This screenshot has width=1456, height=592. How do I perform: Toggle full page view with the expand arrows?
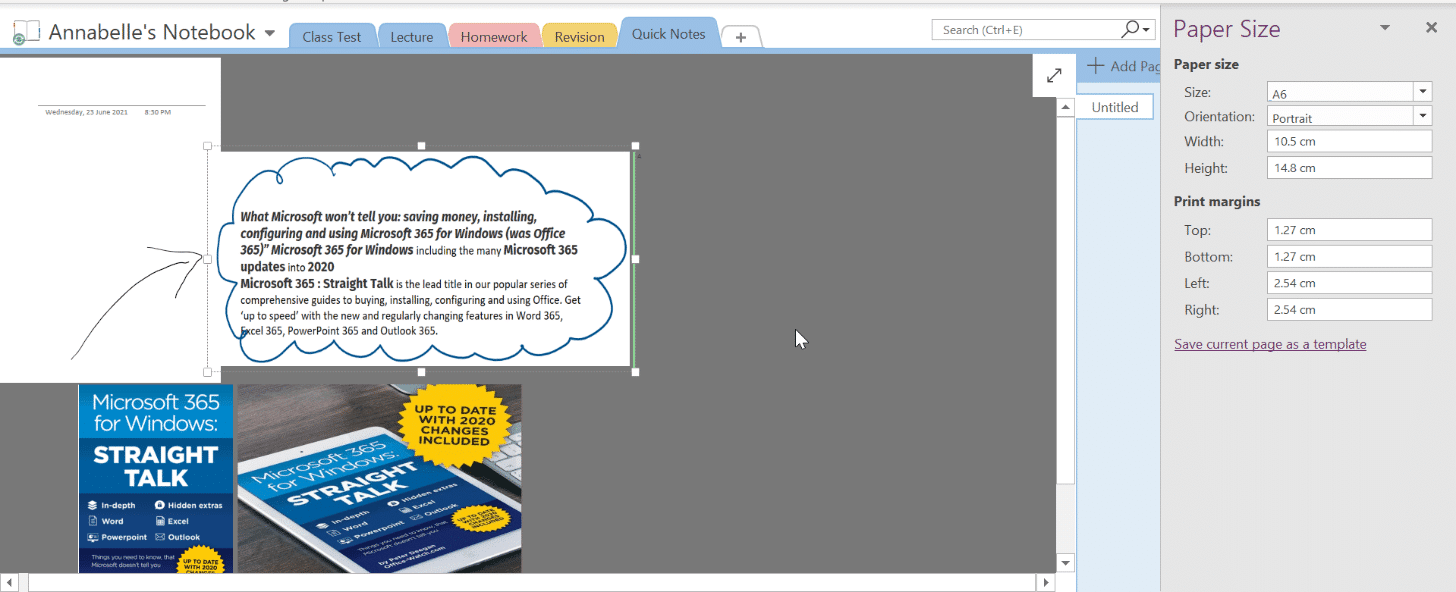1054,75
